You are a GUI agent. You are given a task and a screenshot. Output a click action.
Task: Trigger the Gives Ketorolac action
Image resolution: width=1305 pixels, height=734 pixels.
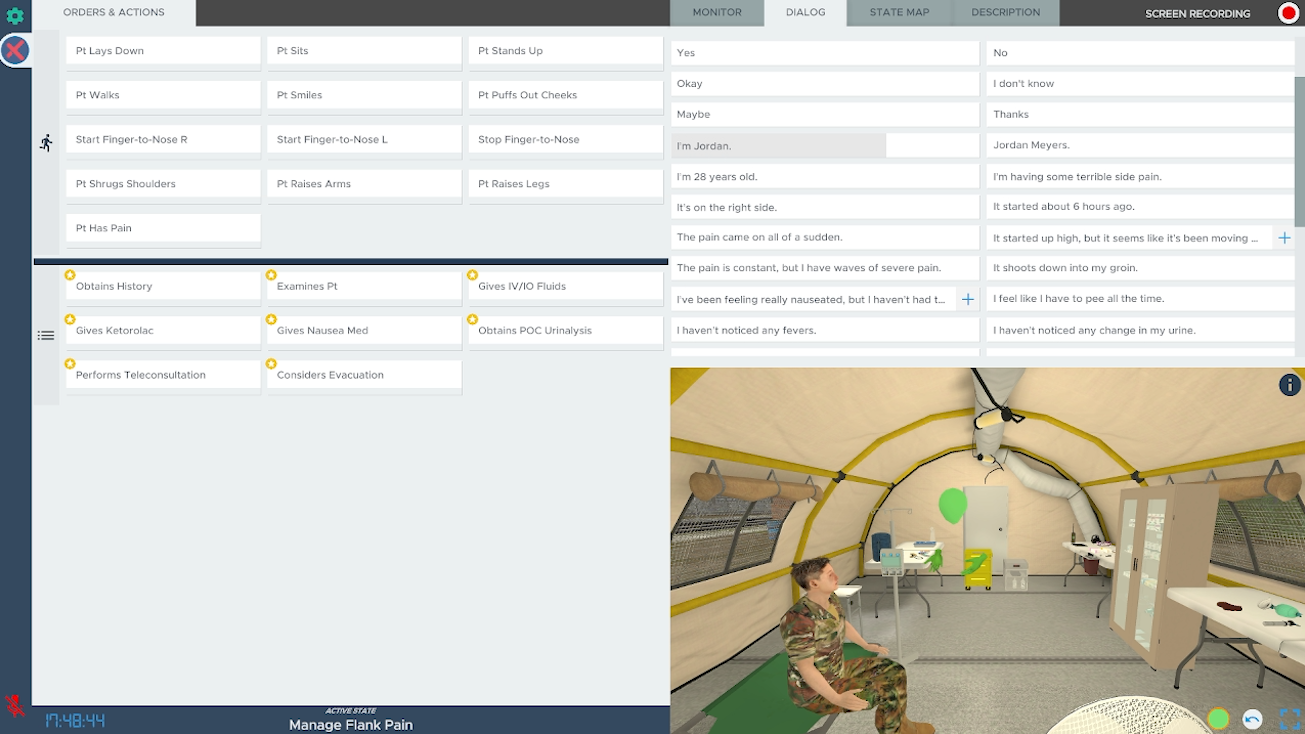pyautogui.click(x=163, y=331)
